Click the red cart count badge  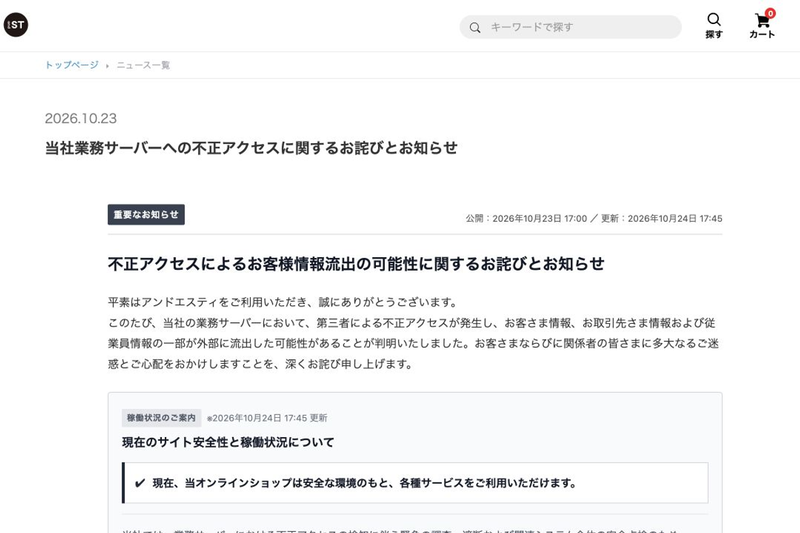click(x=770, y=13)
